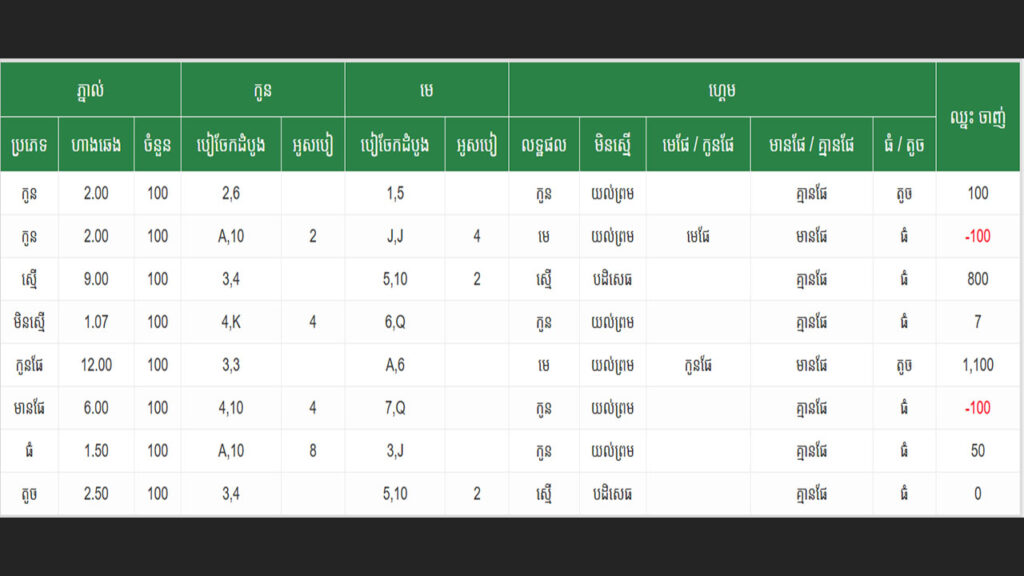
Task: Select the កូន group header
Action: pyautogui.click(x=263, y=89)
